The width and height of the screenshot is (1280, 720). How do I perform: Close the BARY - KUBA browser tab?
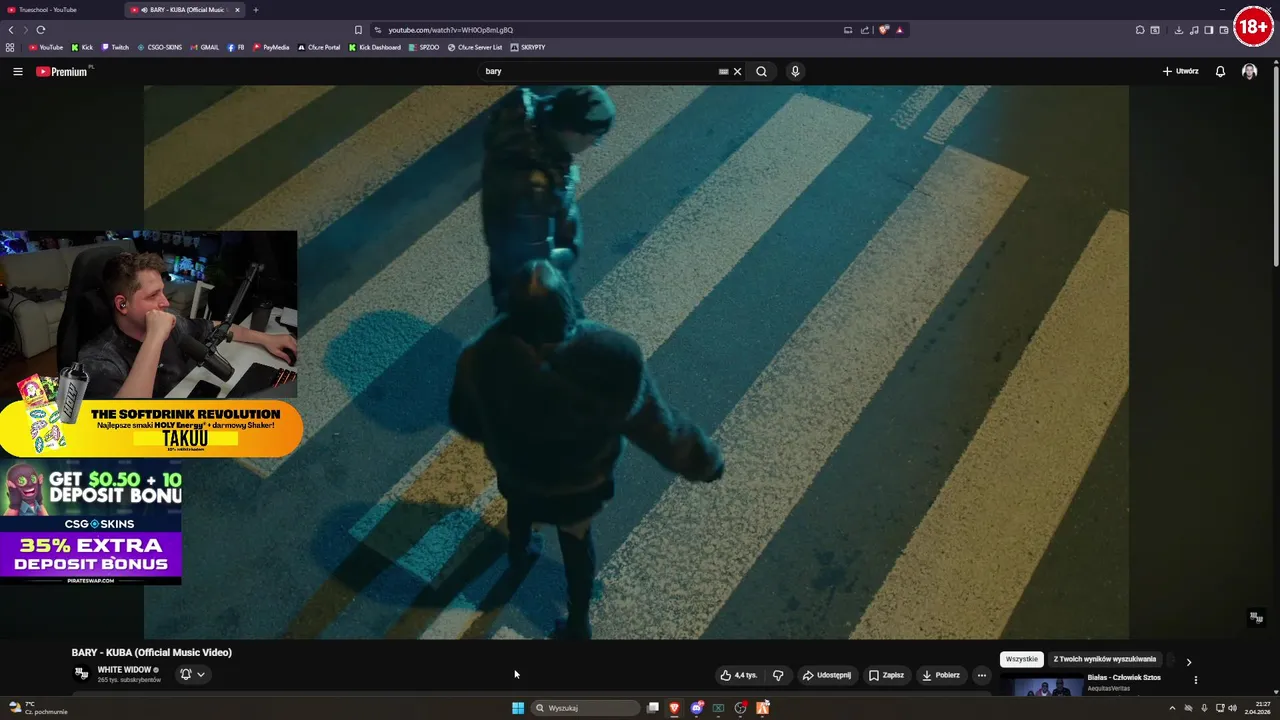coord(237,10)
